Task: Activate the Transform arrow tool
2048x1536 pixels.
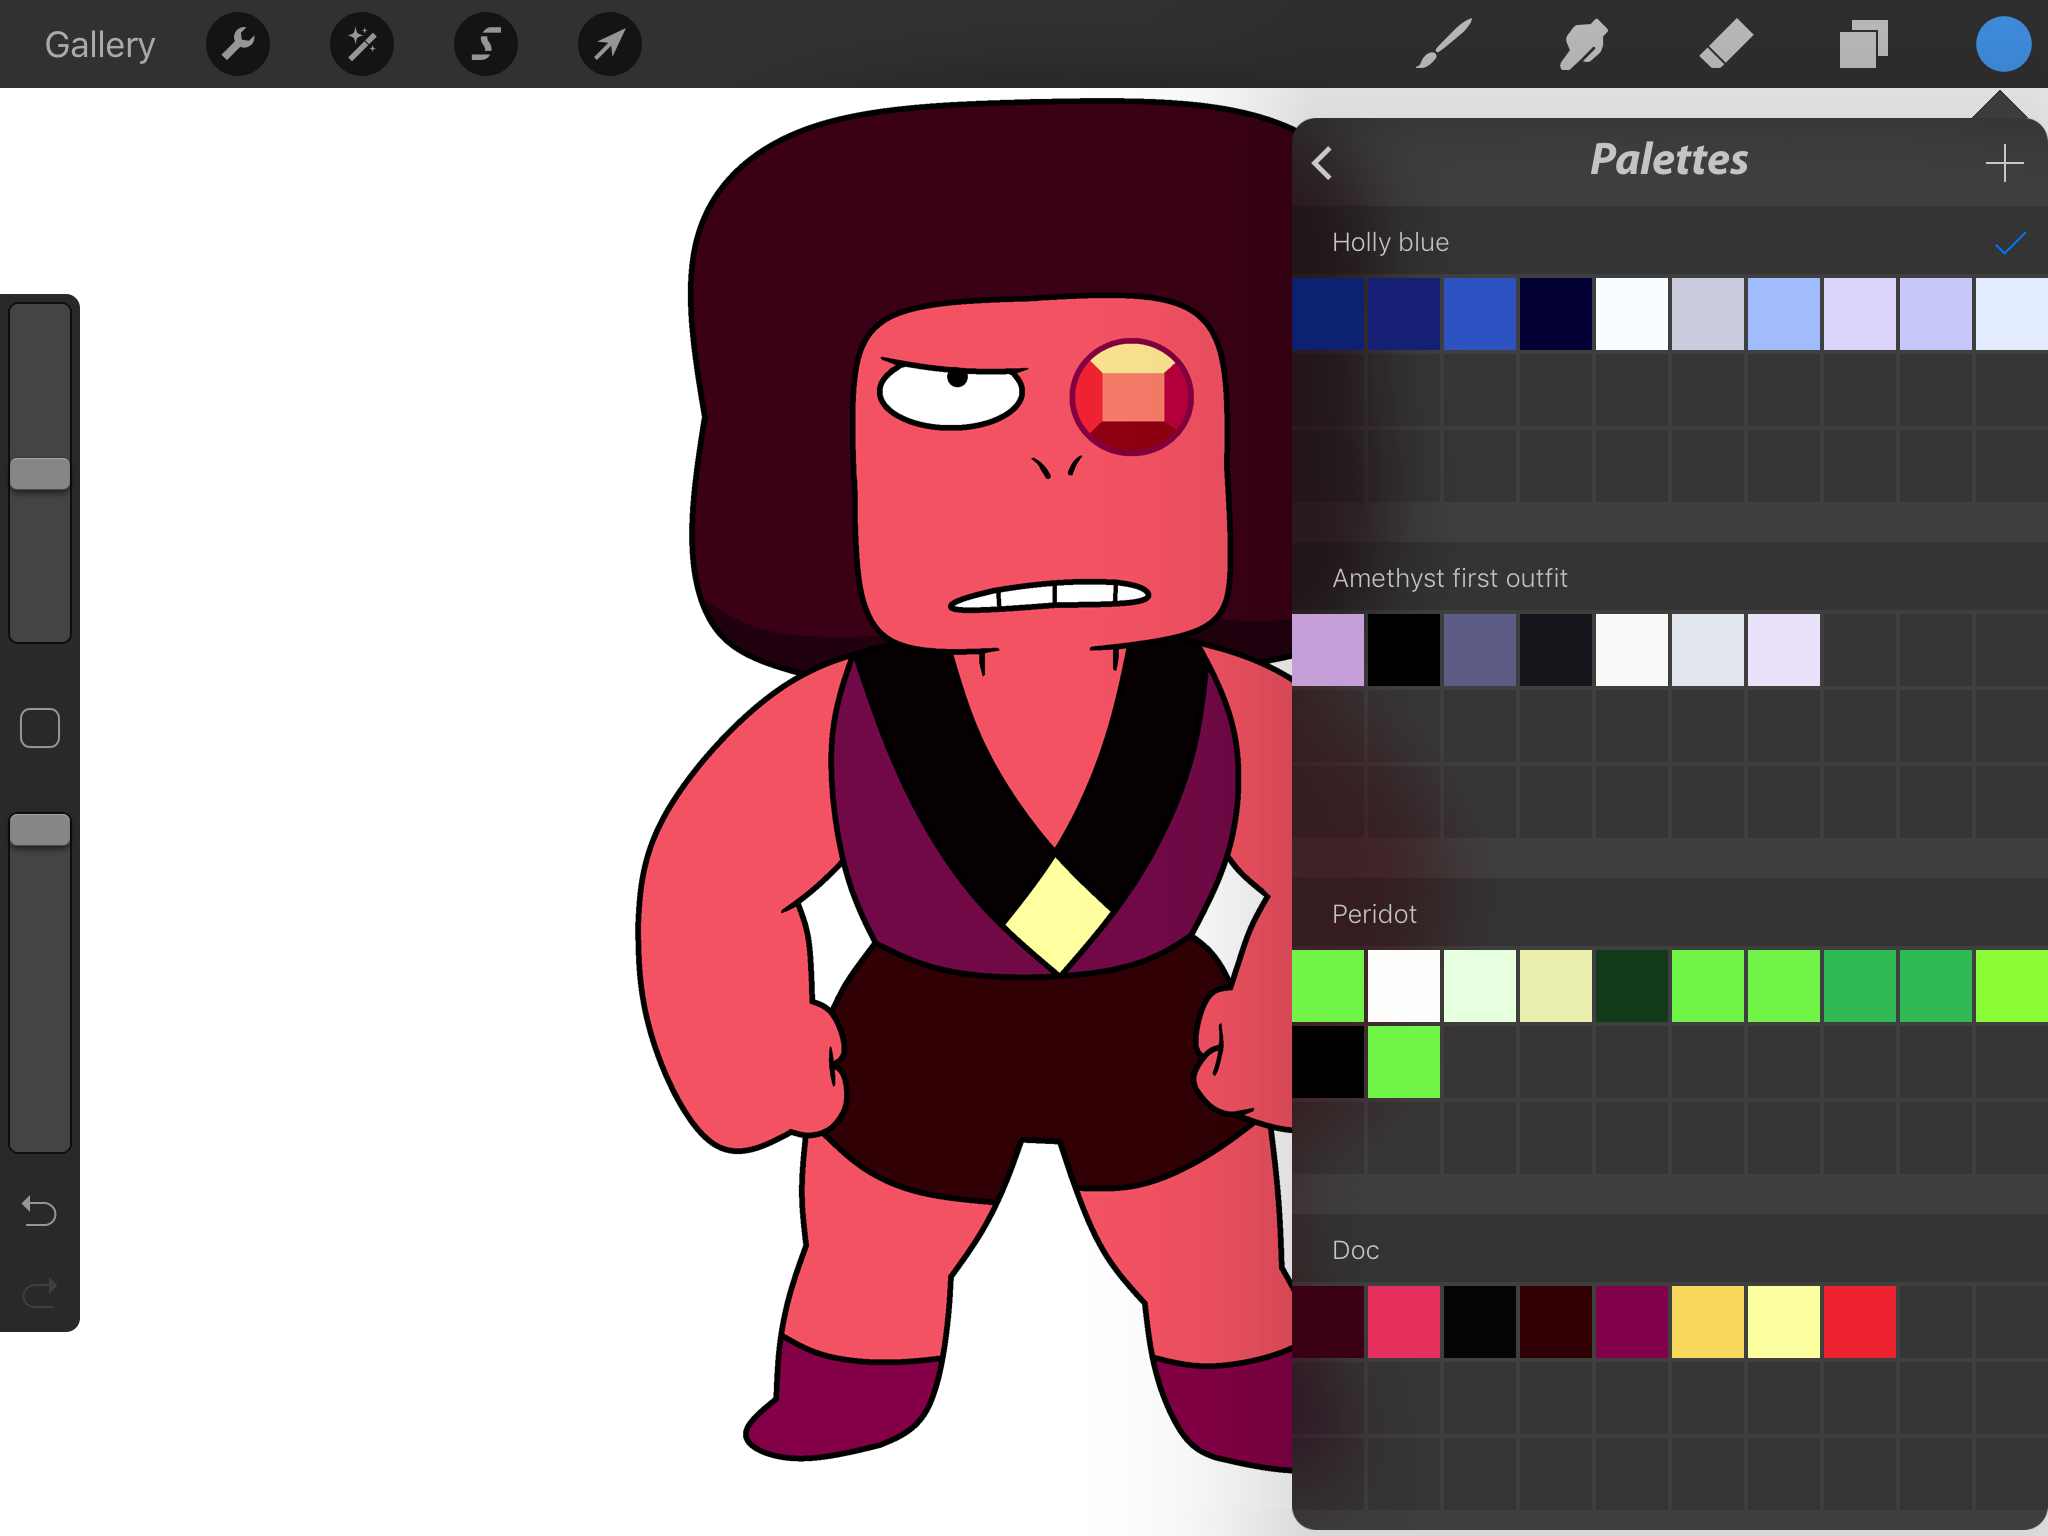Action: click(x=610, y=44)
